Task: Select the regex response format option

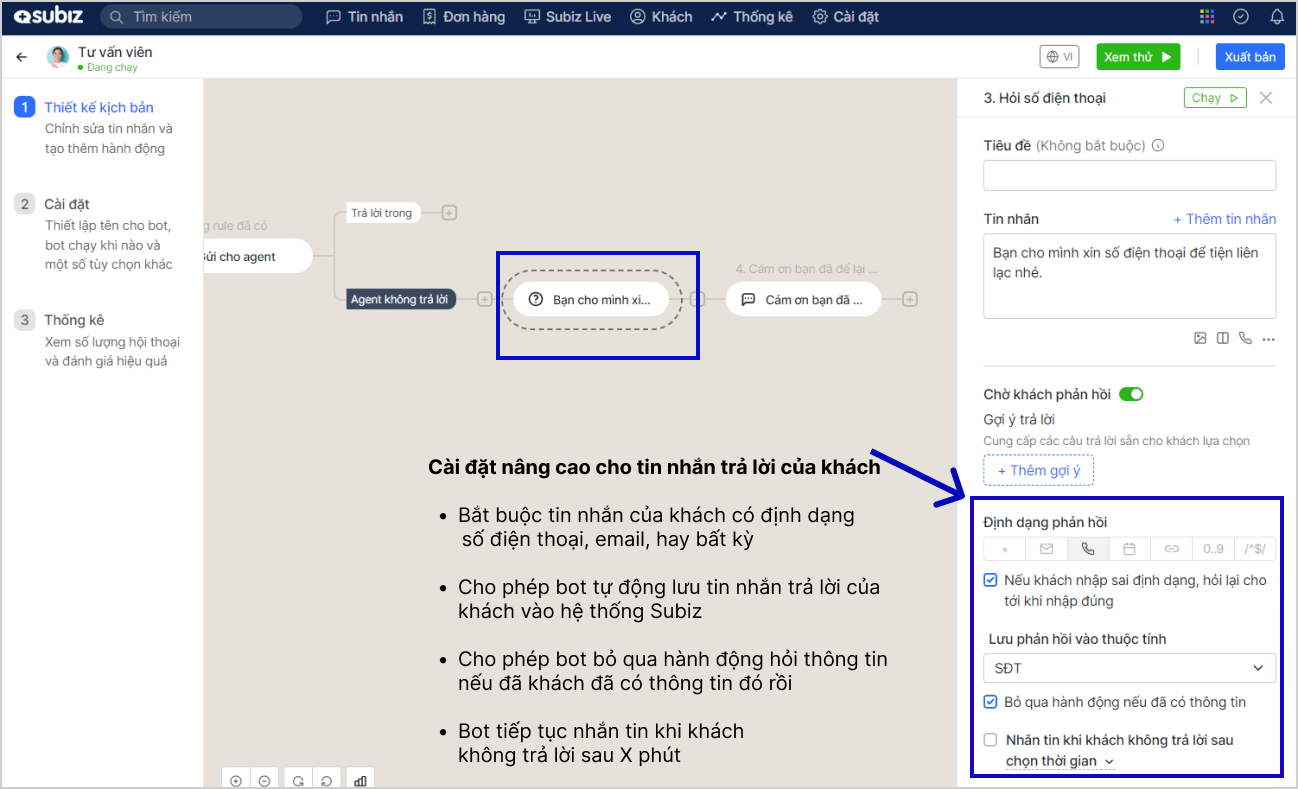Action: (1255, 549)
